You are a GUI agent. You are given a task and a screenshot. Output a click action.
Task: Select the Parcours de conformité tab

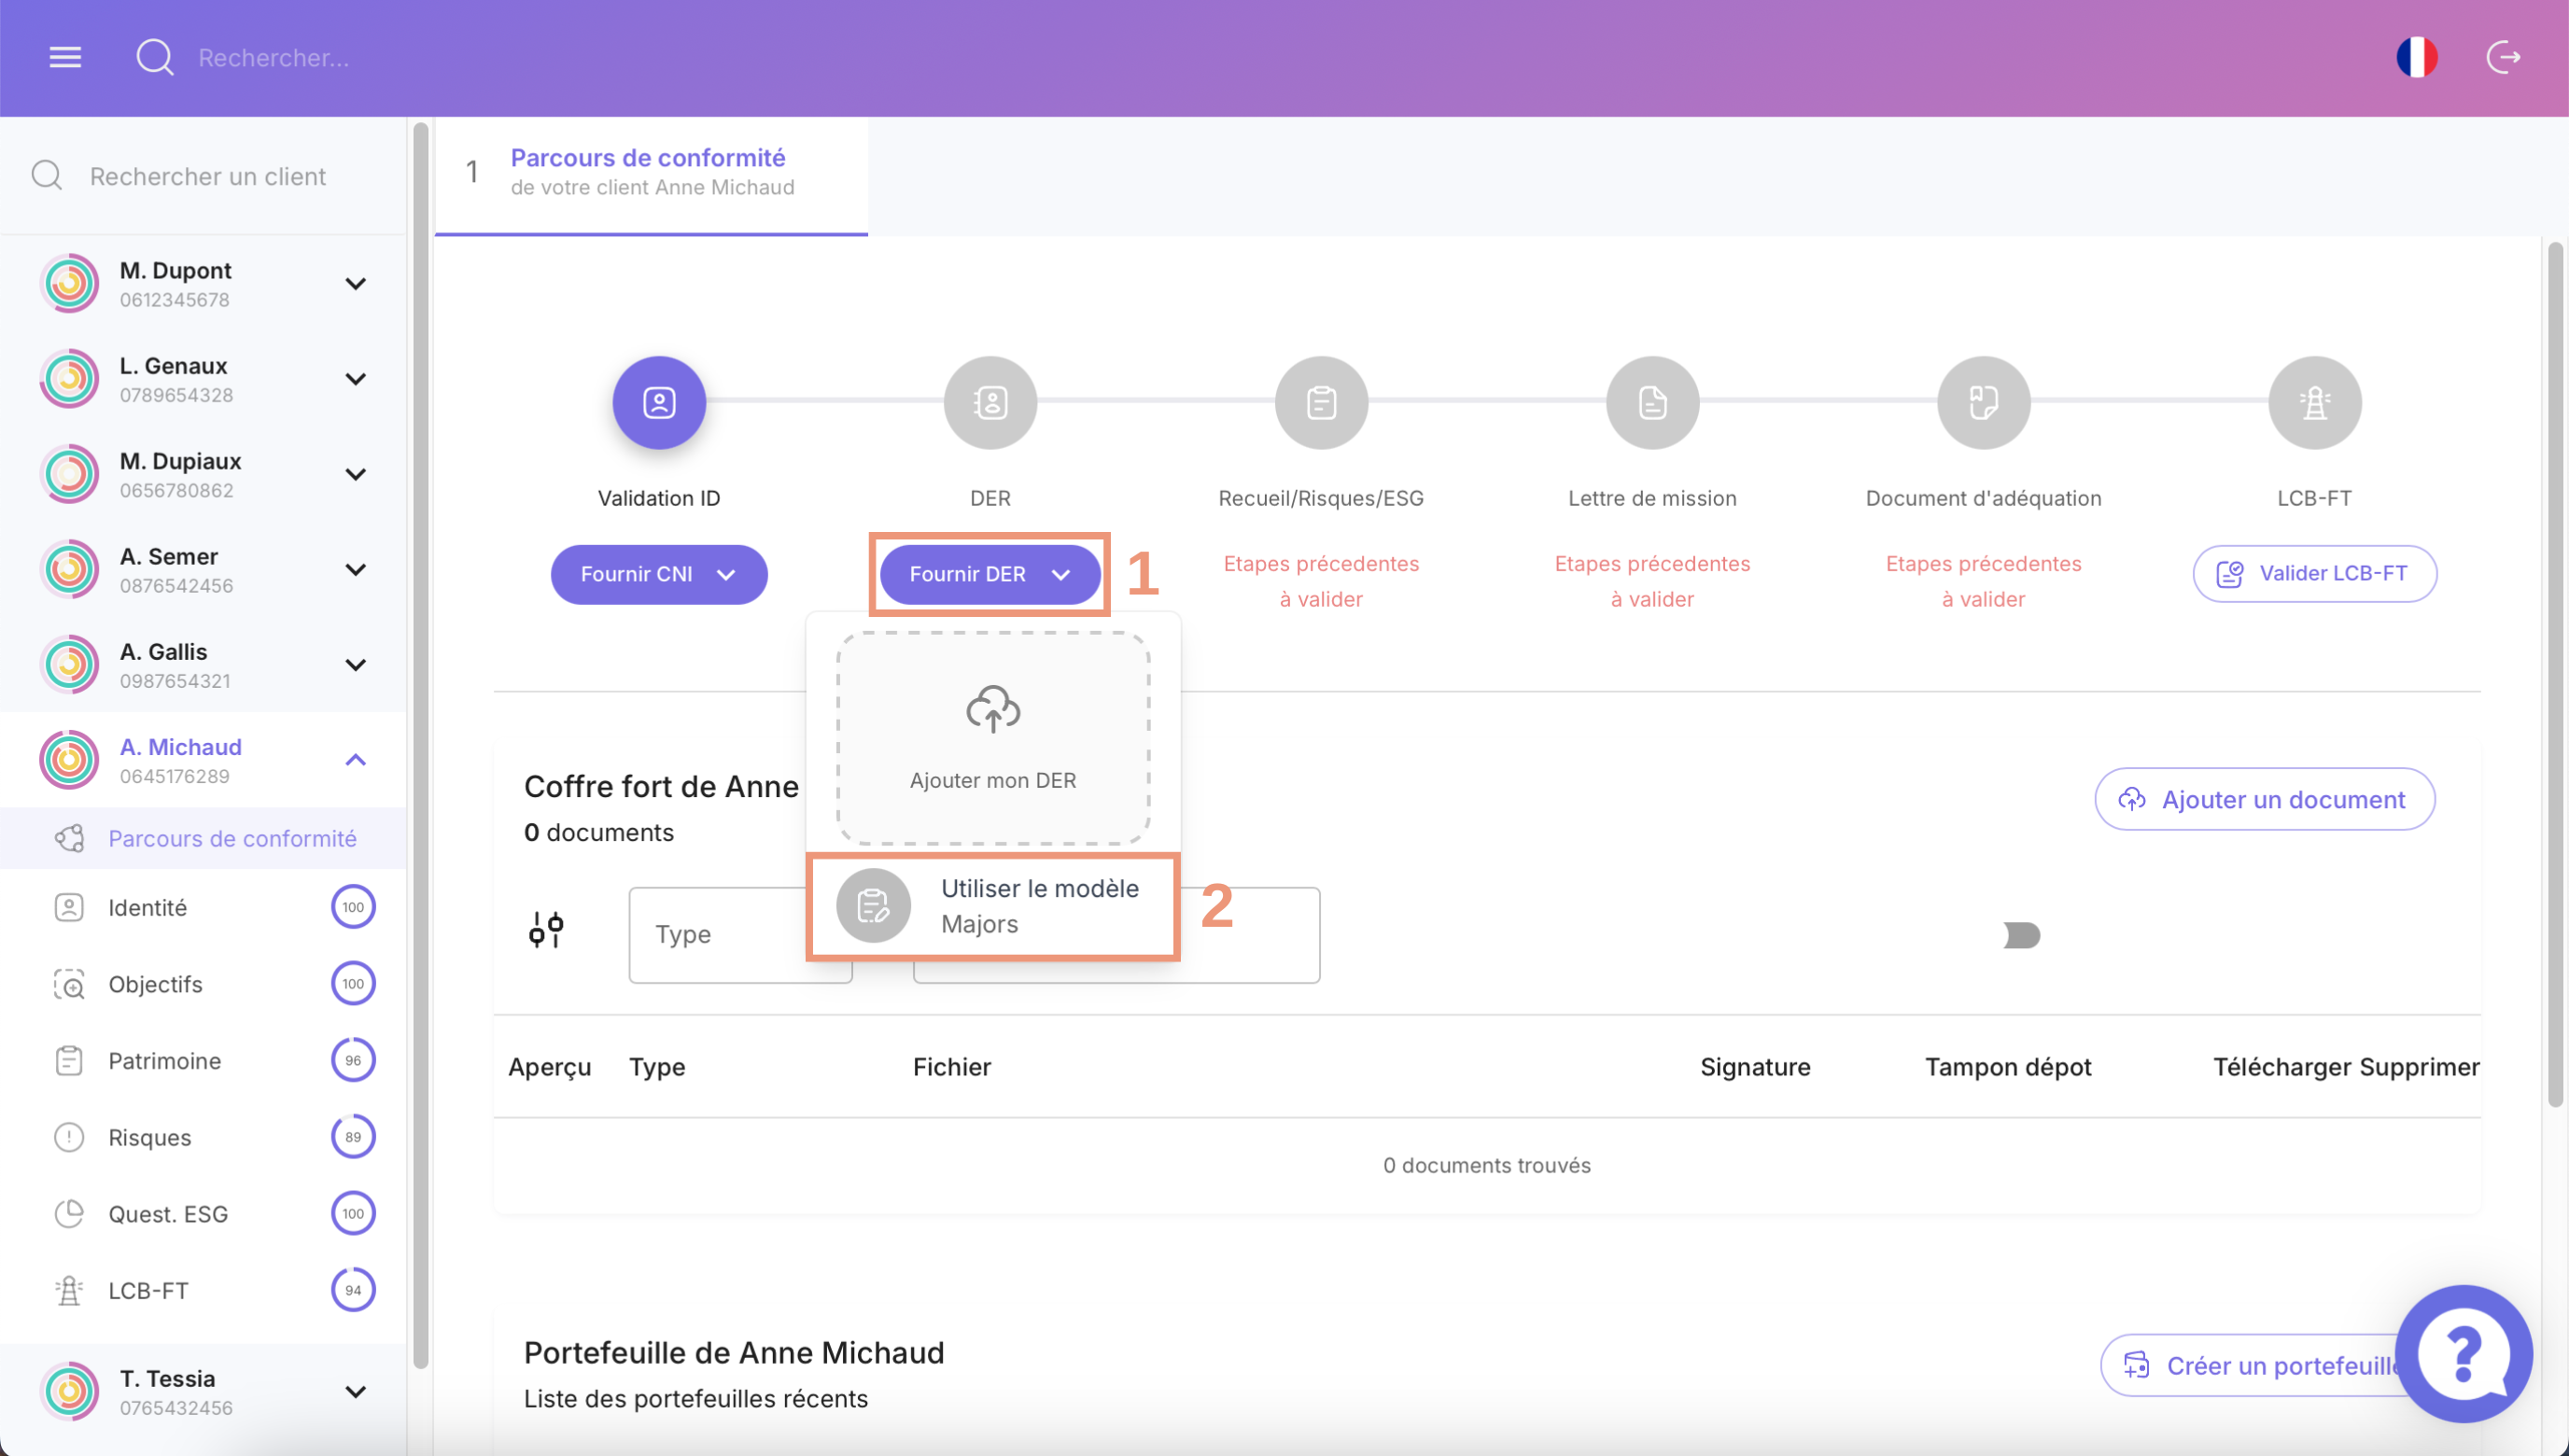pos(650,172)
